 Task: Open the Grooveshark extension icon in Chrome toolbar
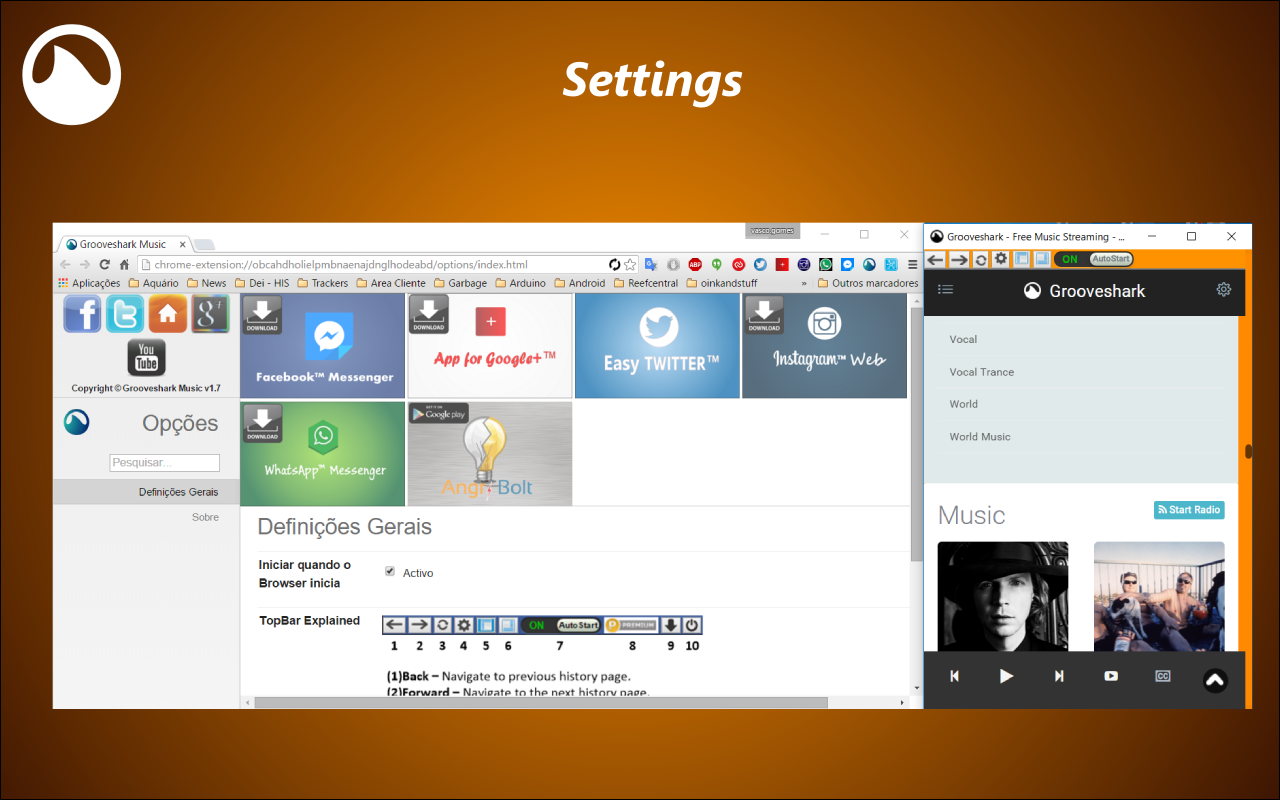pyautogui.click(x=869, y=265)
